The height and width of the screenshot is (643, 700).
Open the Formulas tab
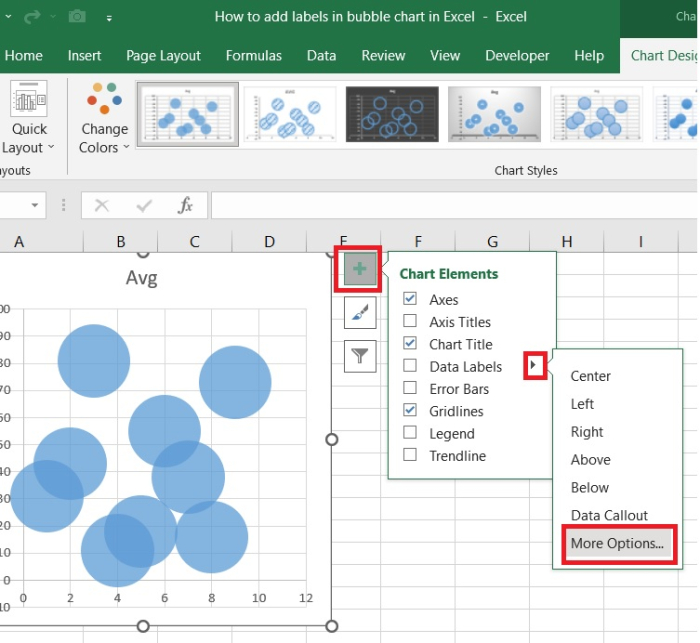point(254,55)
